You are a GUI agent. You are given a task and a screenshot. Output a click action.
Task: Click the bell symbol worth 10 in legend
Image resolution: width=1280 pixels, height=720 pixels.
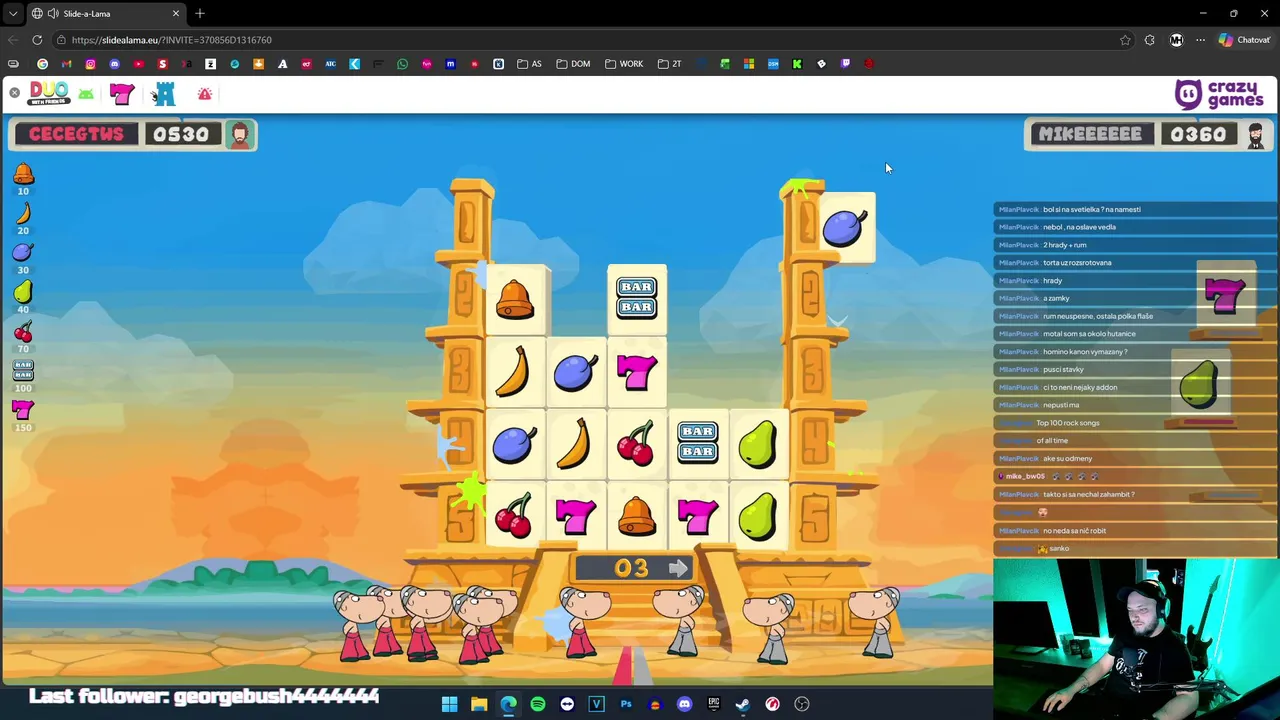[x=23, y=174]
